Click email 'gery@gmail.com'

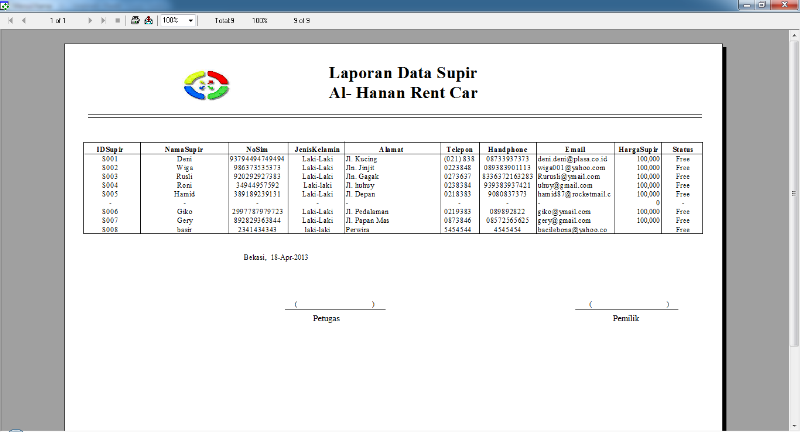(x=564, y=220)
